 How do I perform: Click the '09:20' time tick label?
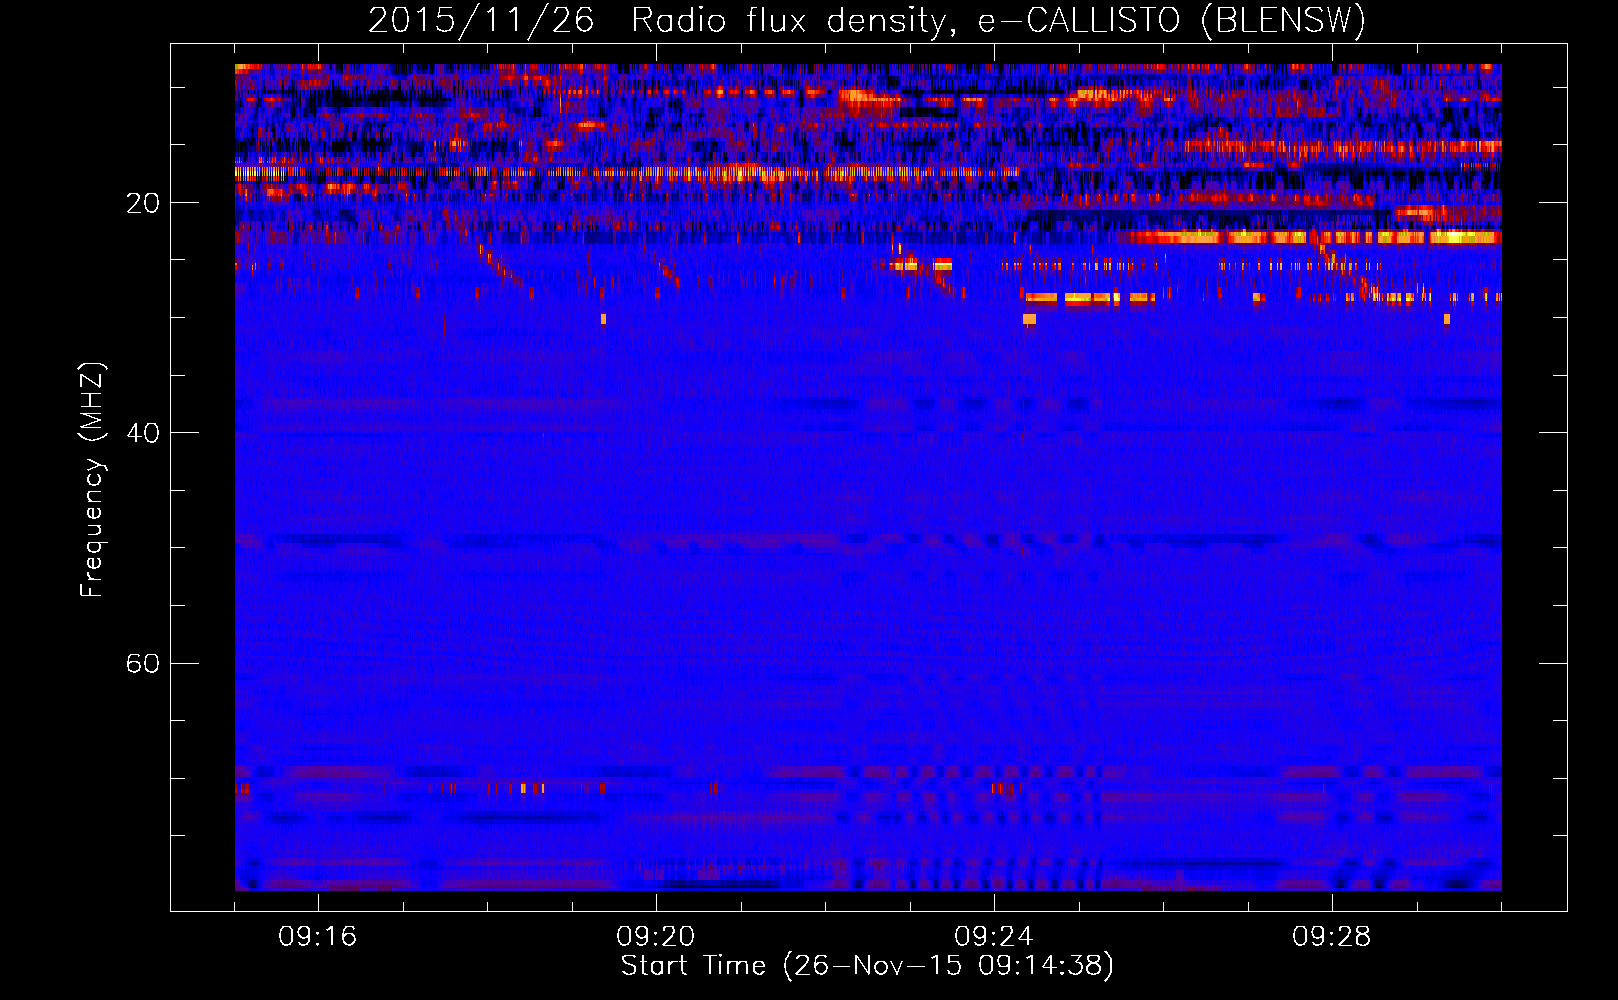656,937
